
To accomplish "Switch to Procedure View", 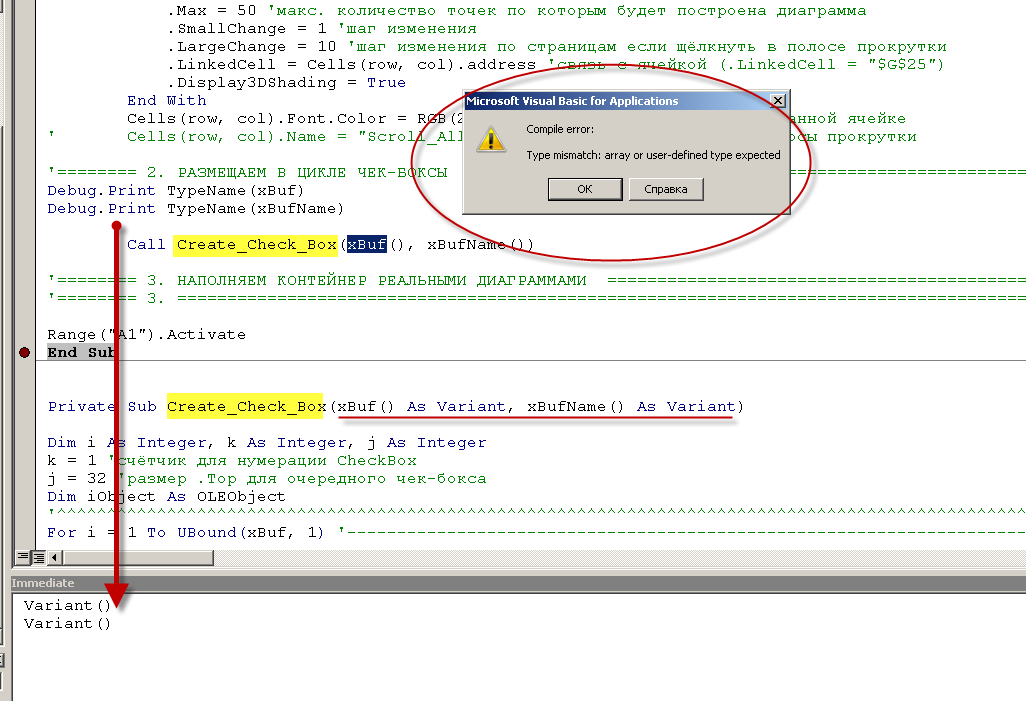I will point(22,557).
